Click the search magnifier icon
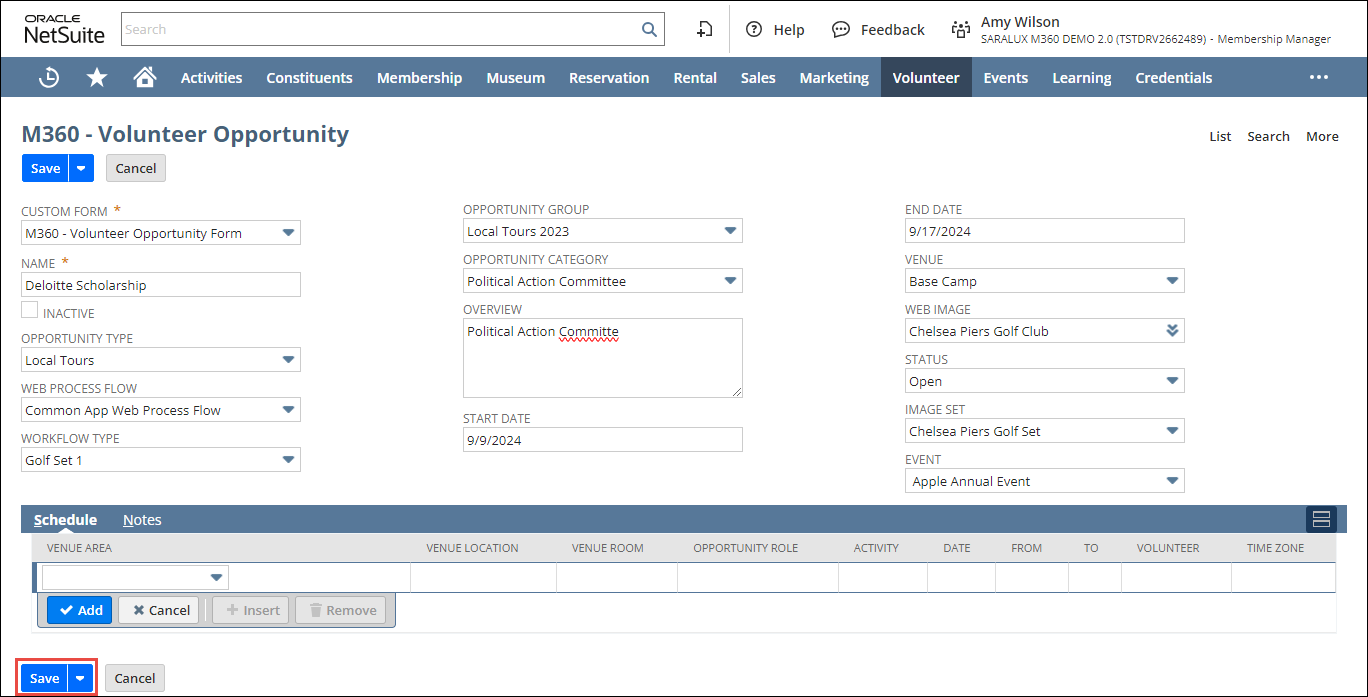 [x=649, y=29]
